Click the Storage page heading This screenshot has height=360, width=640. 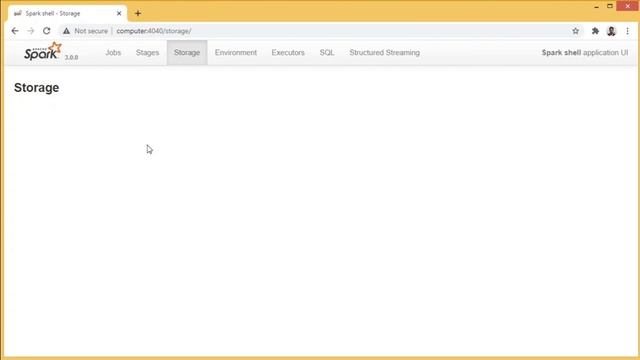36,88
